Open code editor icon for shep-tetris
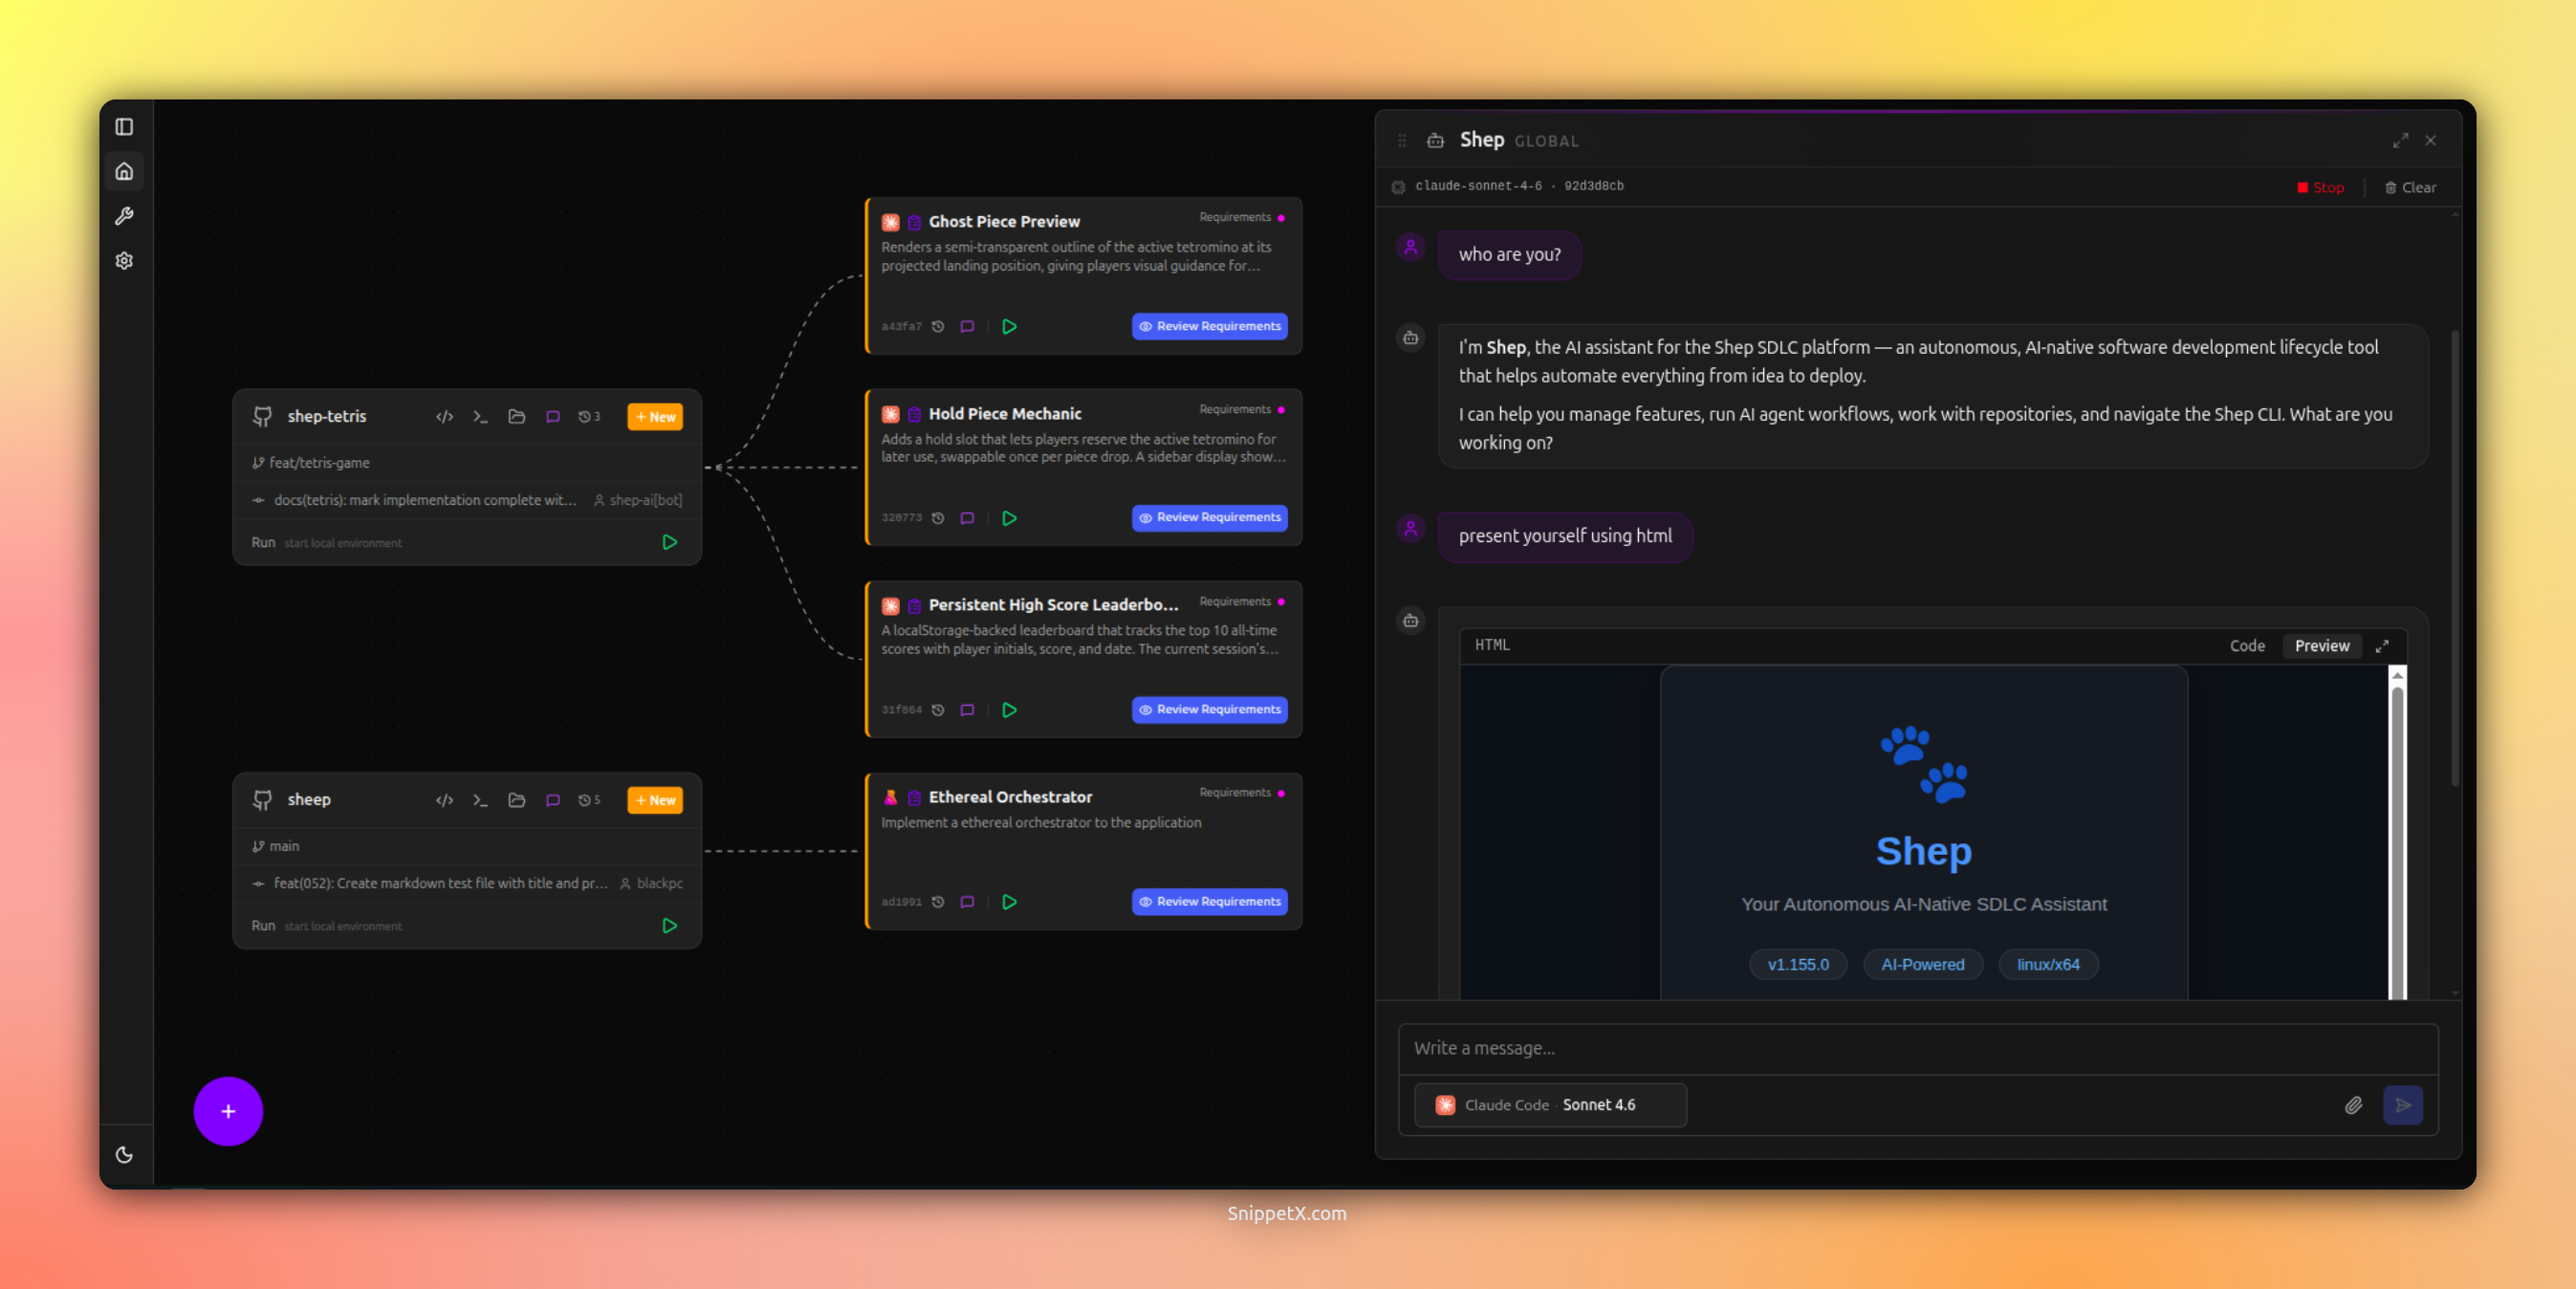The image size is (2576, 1289). coord(444,417)
